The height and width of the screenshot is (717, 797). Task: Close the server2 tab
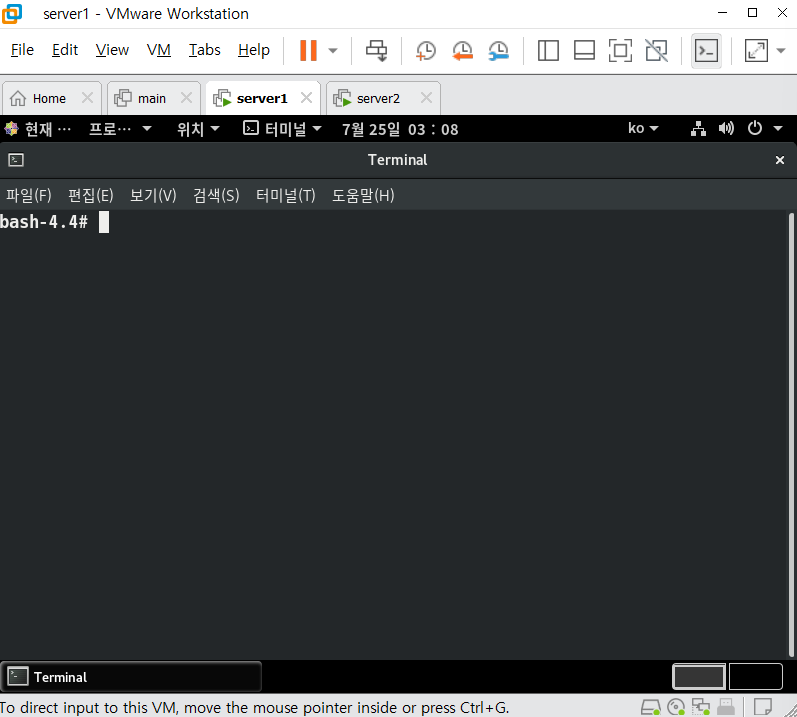click(x=426, y=98)
